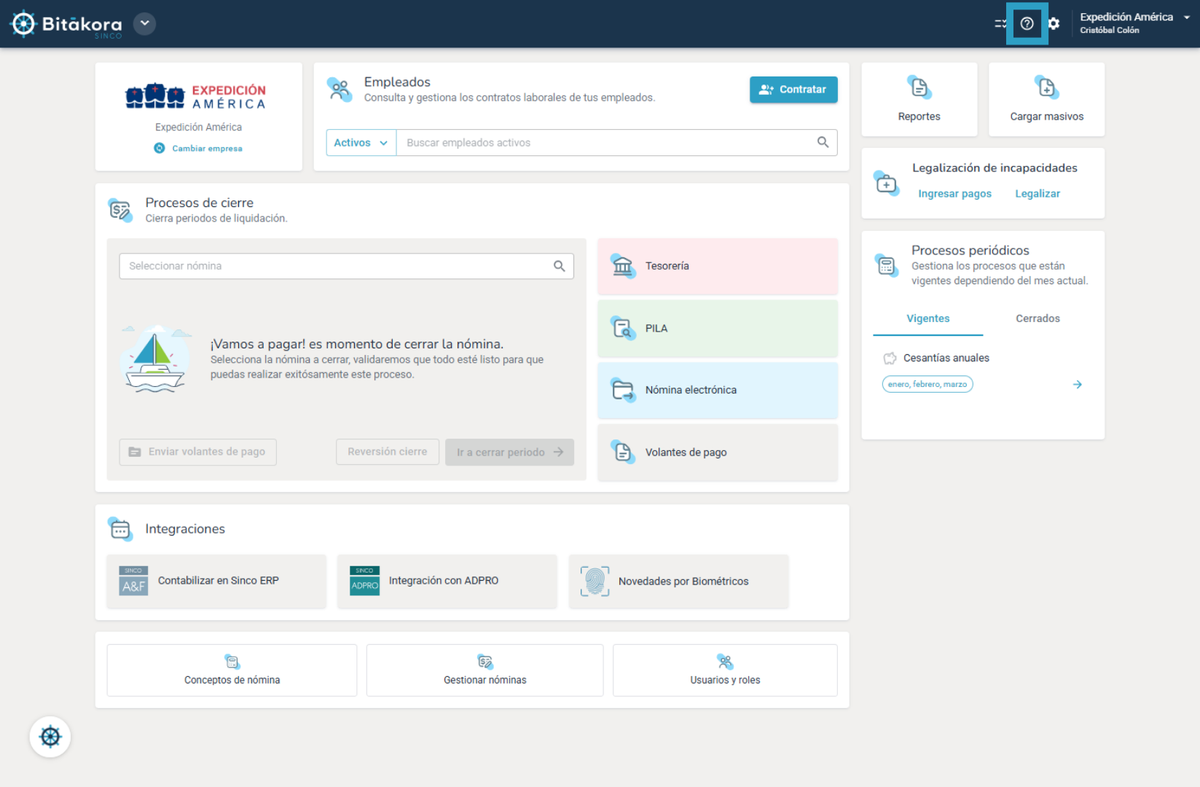1200x787 pixels.
Task: Click the Legalización de incapacidades briefcase icon
Action: click(886, 182)
